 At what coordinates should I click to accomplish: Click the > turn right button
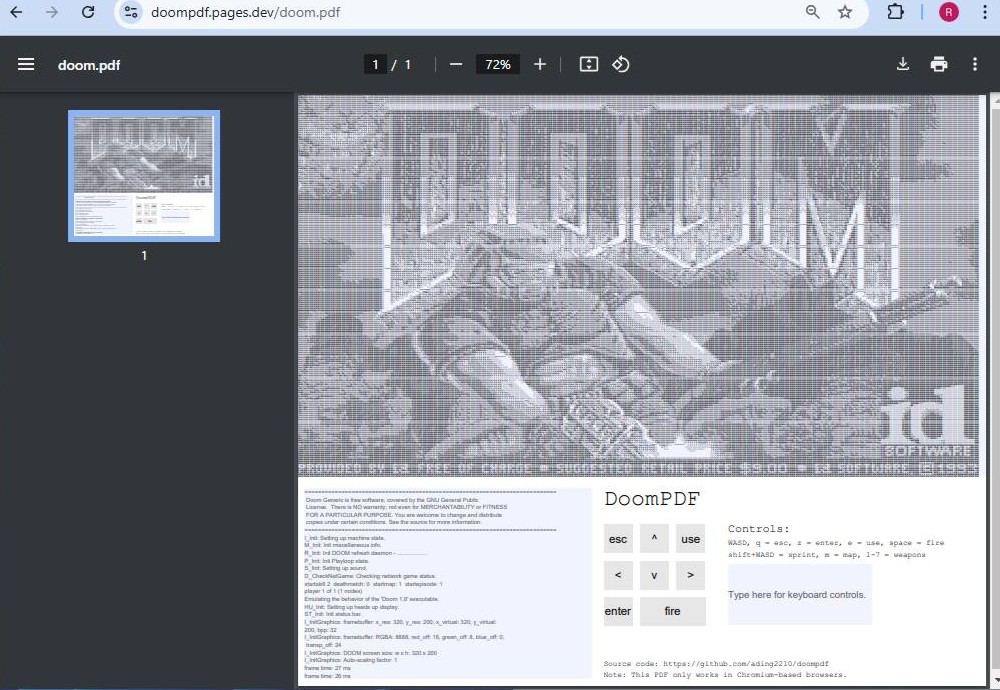tap(690, 575)
